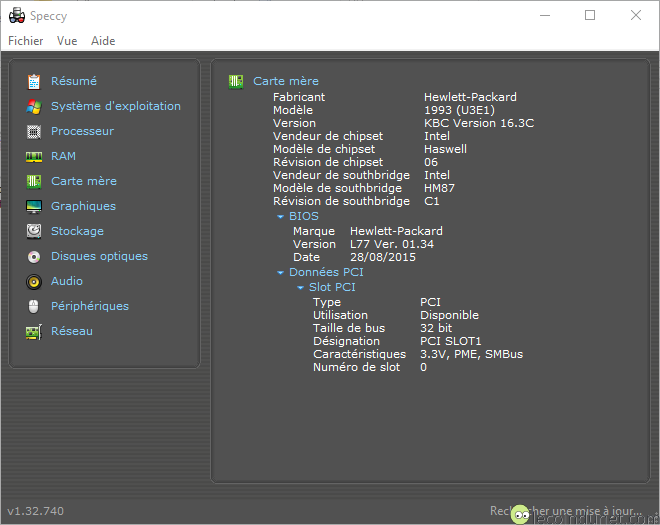This screenshot has width=660, height=525.
Task: Click the version number v1.32.740
Action: (x=36, y=511)
